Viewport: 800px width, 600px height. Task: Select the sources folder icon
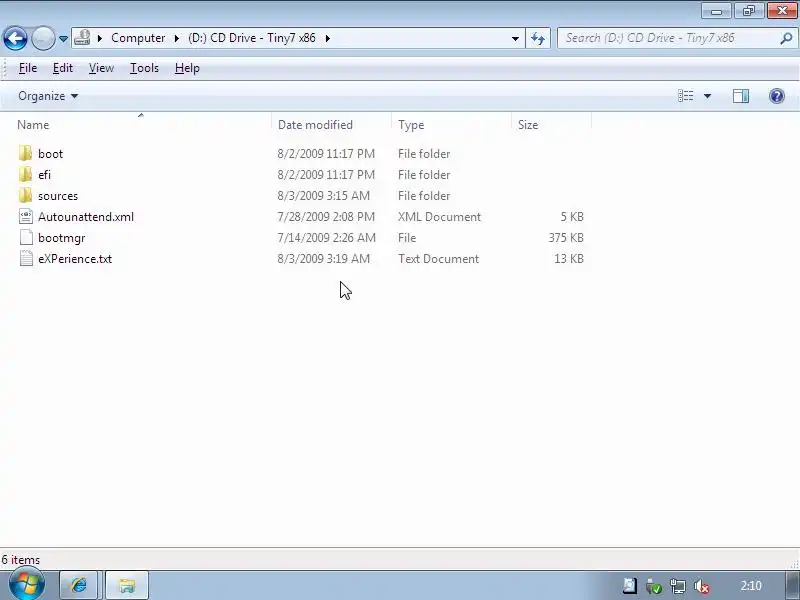26,195
